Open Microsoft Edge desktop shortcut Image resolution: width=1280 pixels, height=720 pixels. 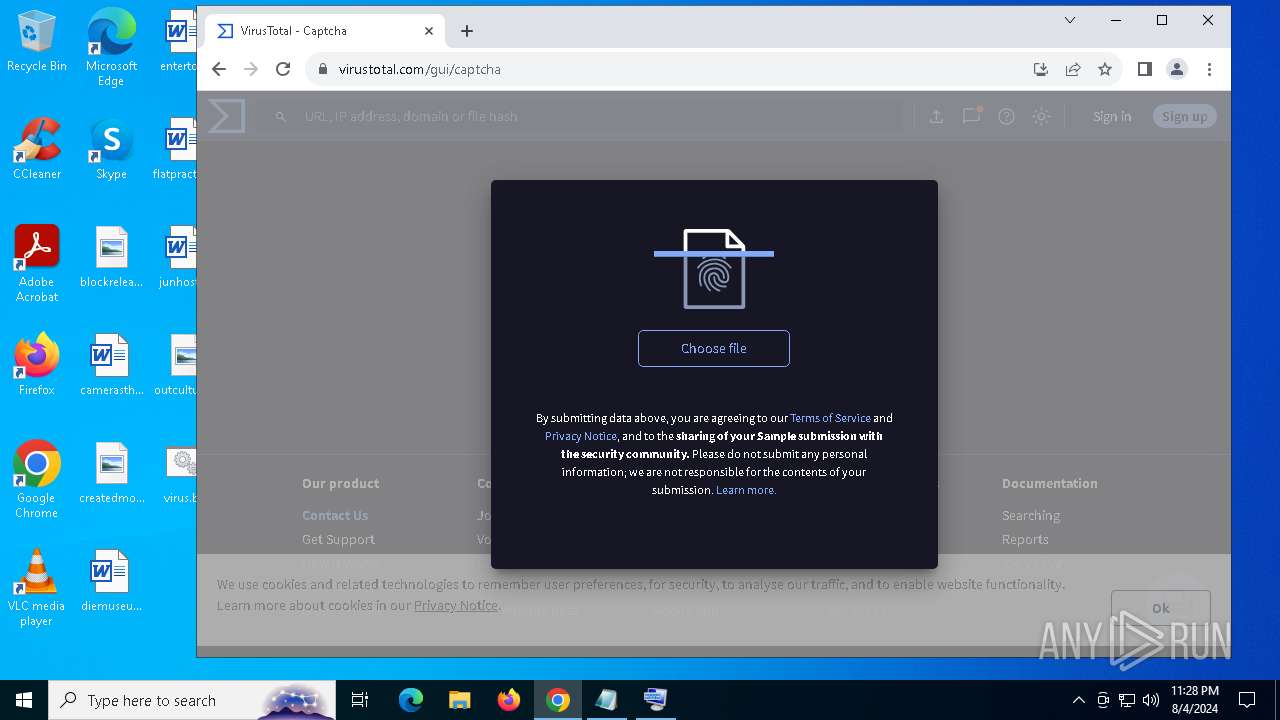[111, 48]
